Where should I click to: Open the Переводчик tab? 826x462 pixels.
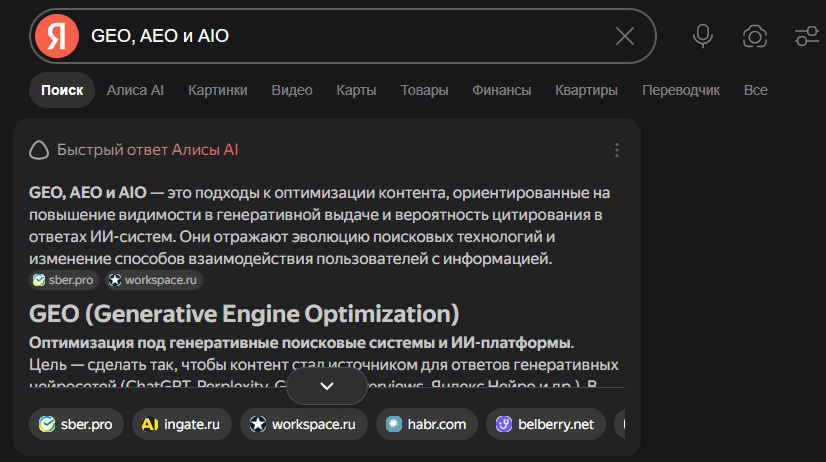coord(681,90)
